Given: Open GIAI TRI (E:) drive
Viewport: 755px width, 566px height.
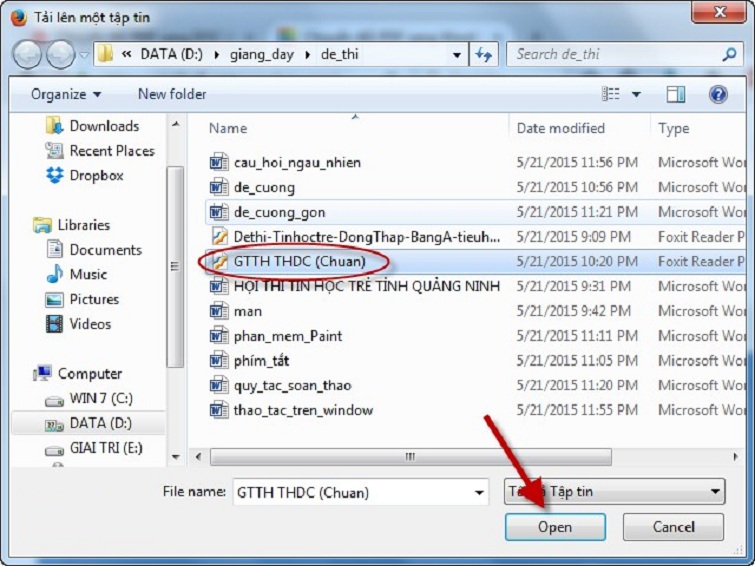Looking at the screenshot, I should 94,448.
